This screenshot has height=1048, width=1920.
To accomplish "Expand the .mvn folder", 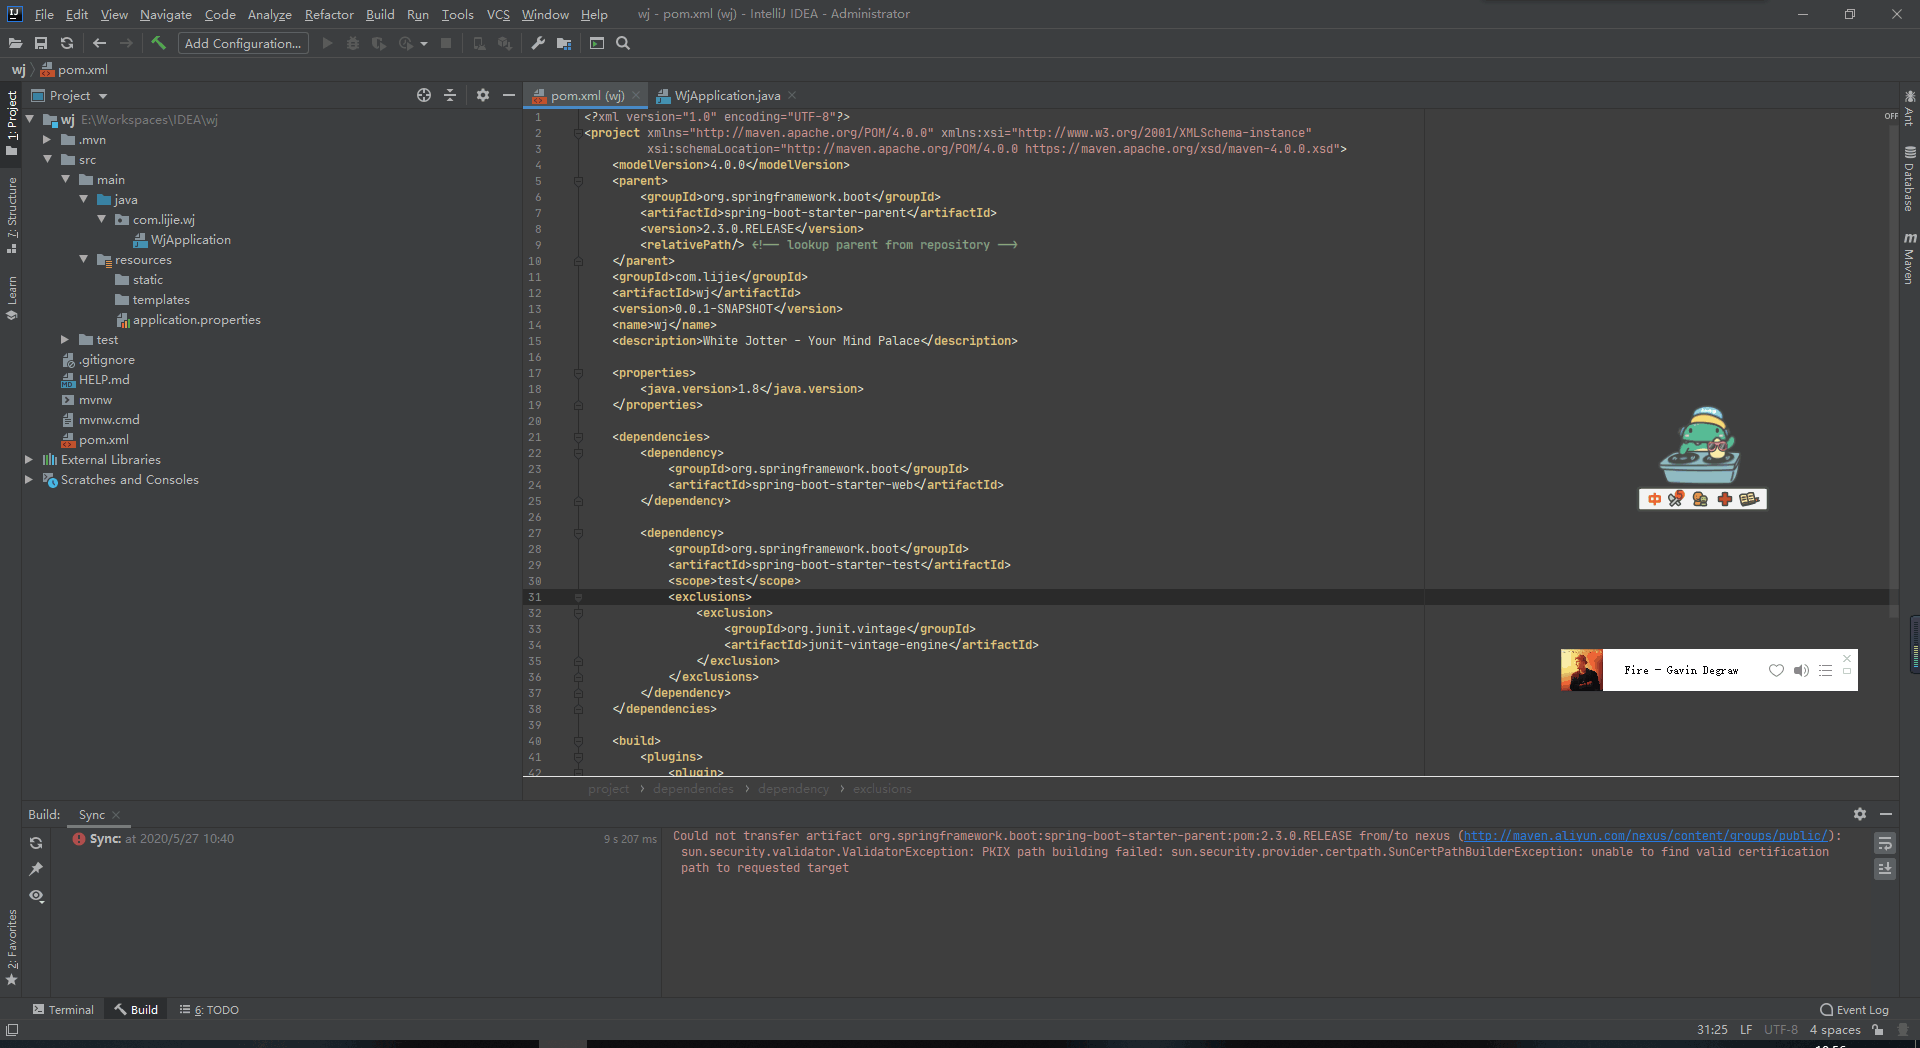I will pyautogui.click(x=47, y=140).
